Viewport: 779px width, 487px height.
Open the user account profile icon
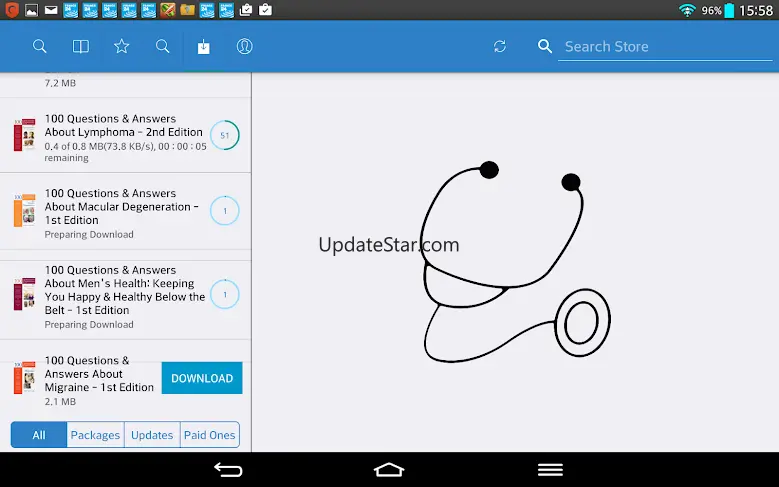click(x=244, y=47)
